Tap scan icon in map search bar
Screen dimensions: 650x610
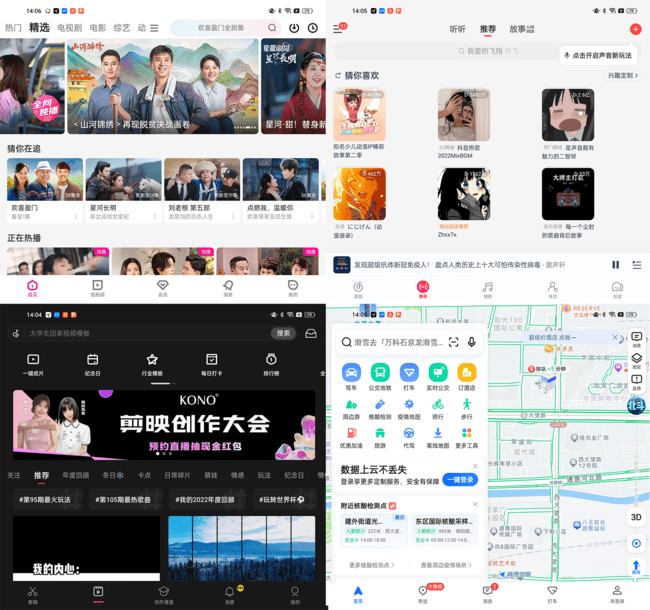[454, 342]
